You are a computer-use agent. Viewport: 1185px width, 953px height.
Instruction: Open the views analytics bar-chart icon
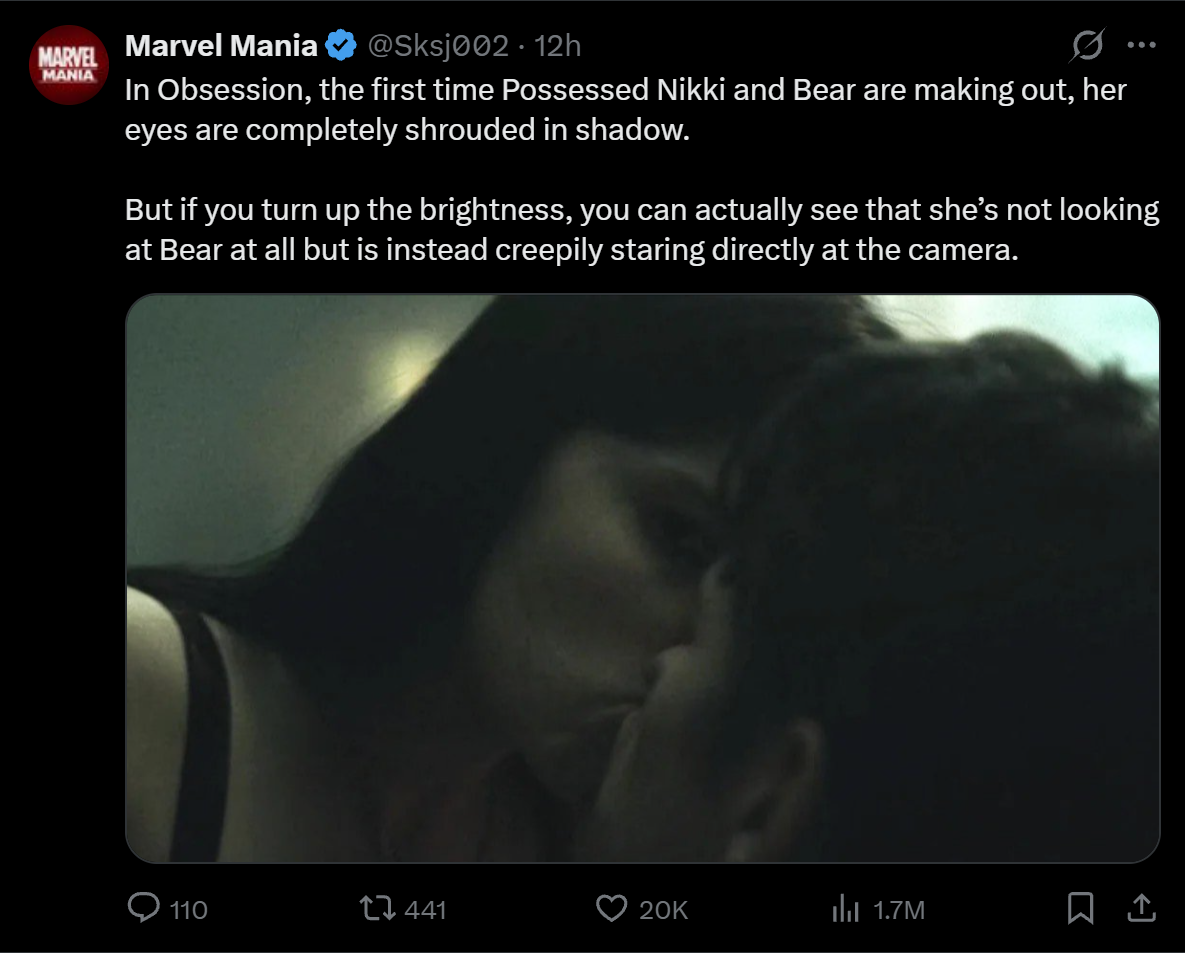click(x=846, y=908)
